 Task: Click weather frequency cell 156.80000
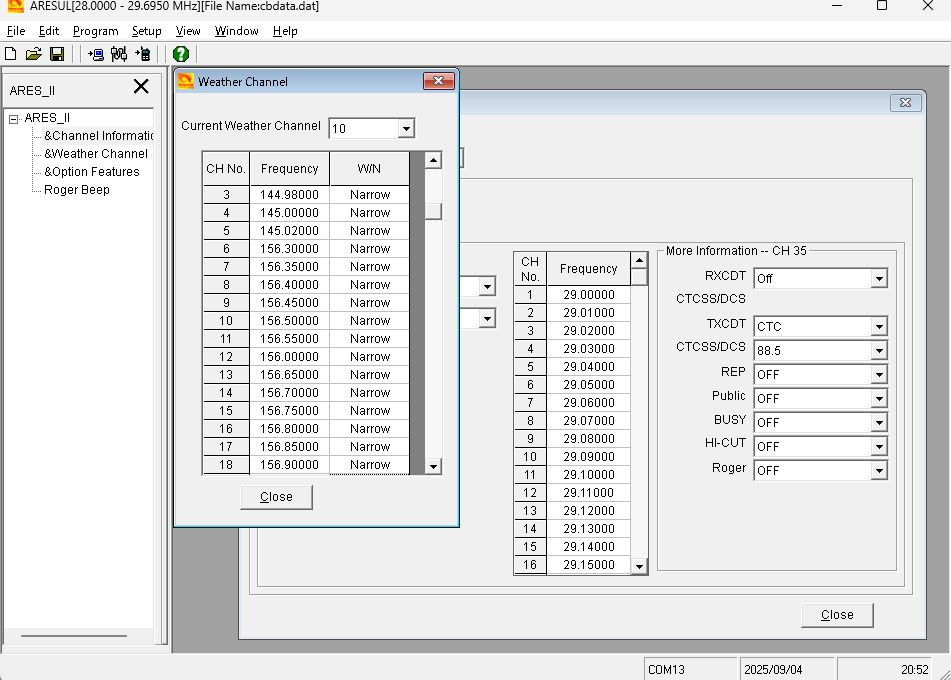[289, 429]
